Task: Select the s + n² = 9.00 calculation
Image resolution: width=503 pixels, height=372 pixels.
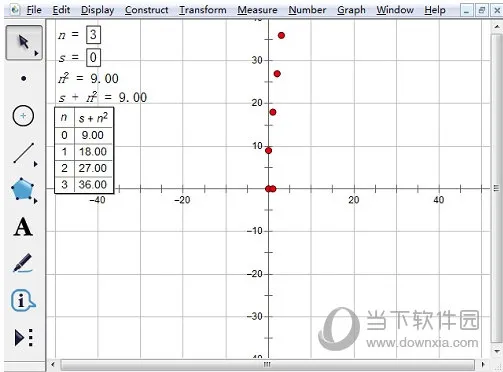Action: (103, 98)
